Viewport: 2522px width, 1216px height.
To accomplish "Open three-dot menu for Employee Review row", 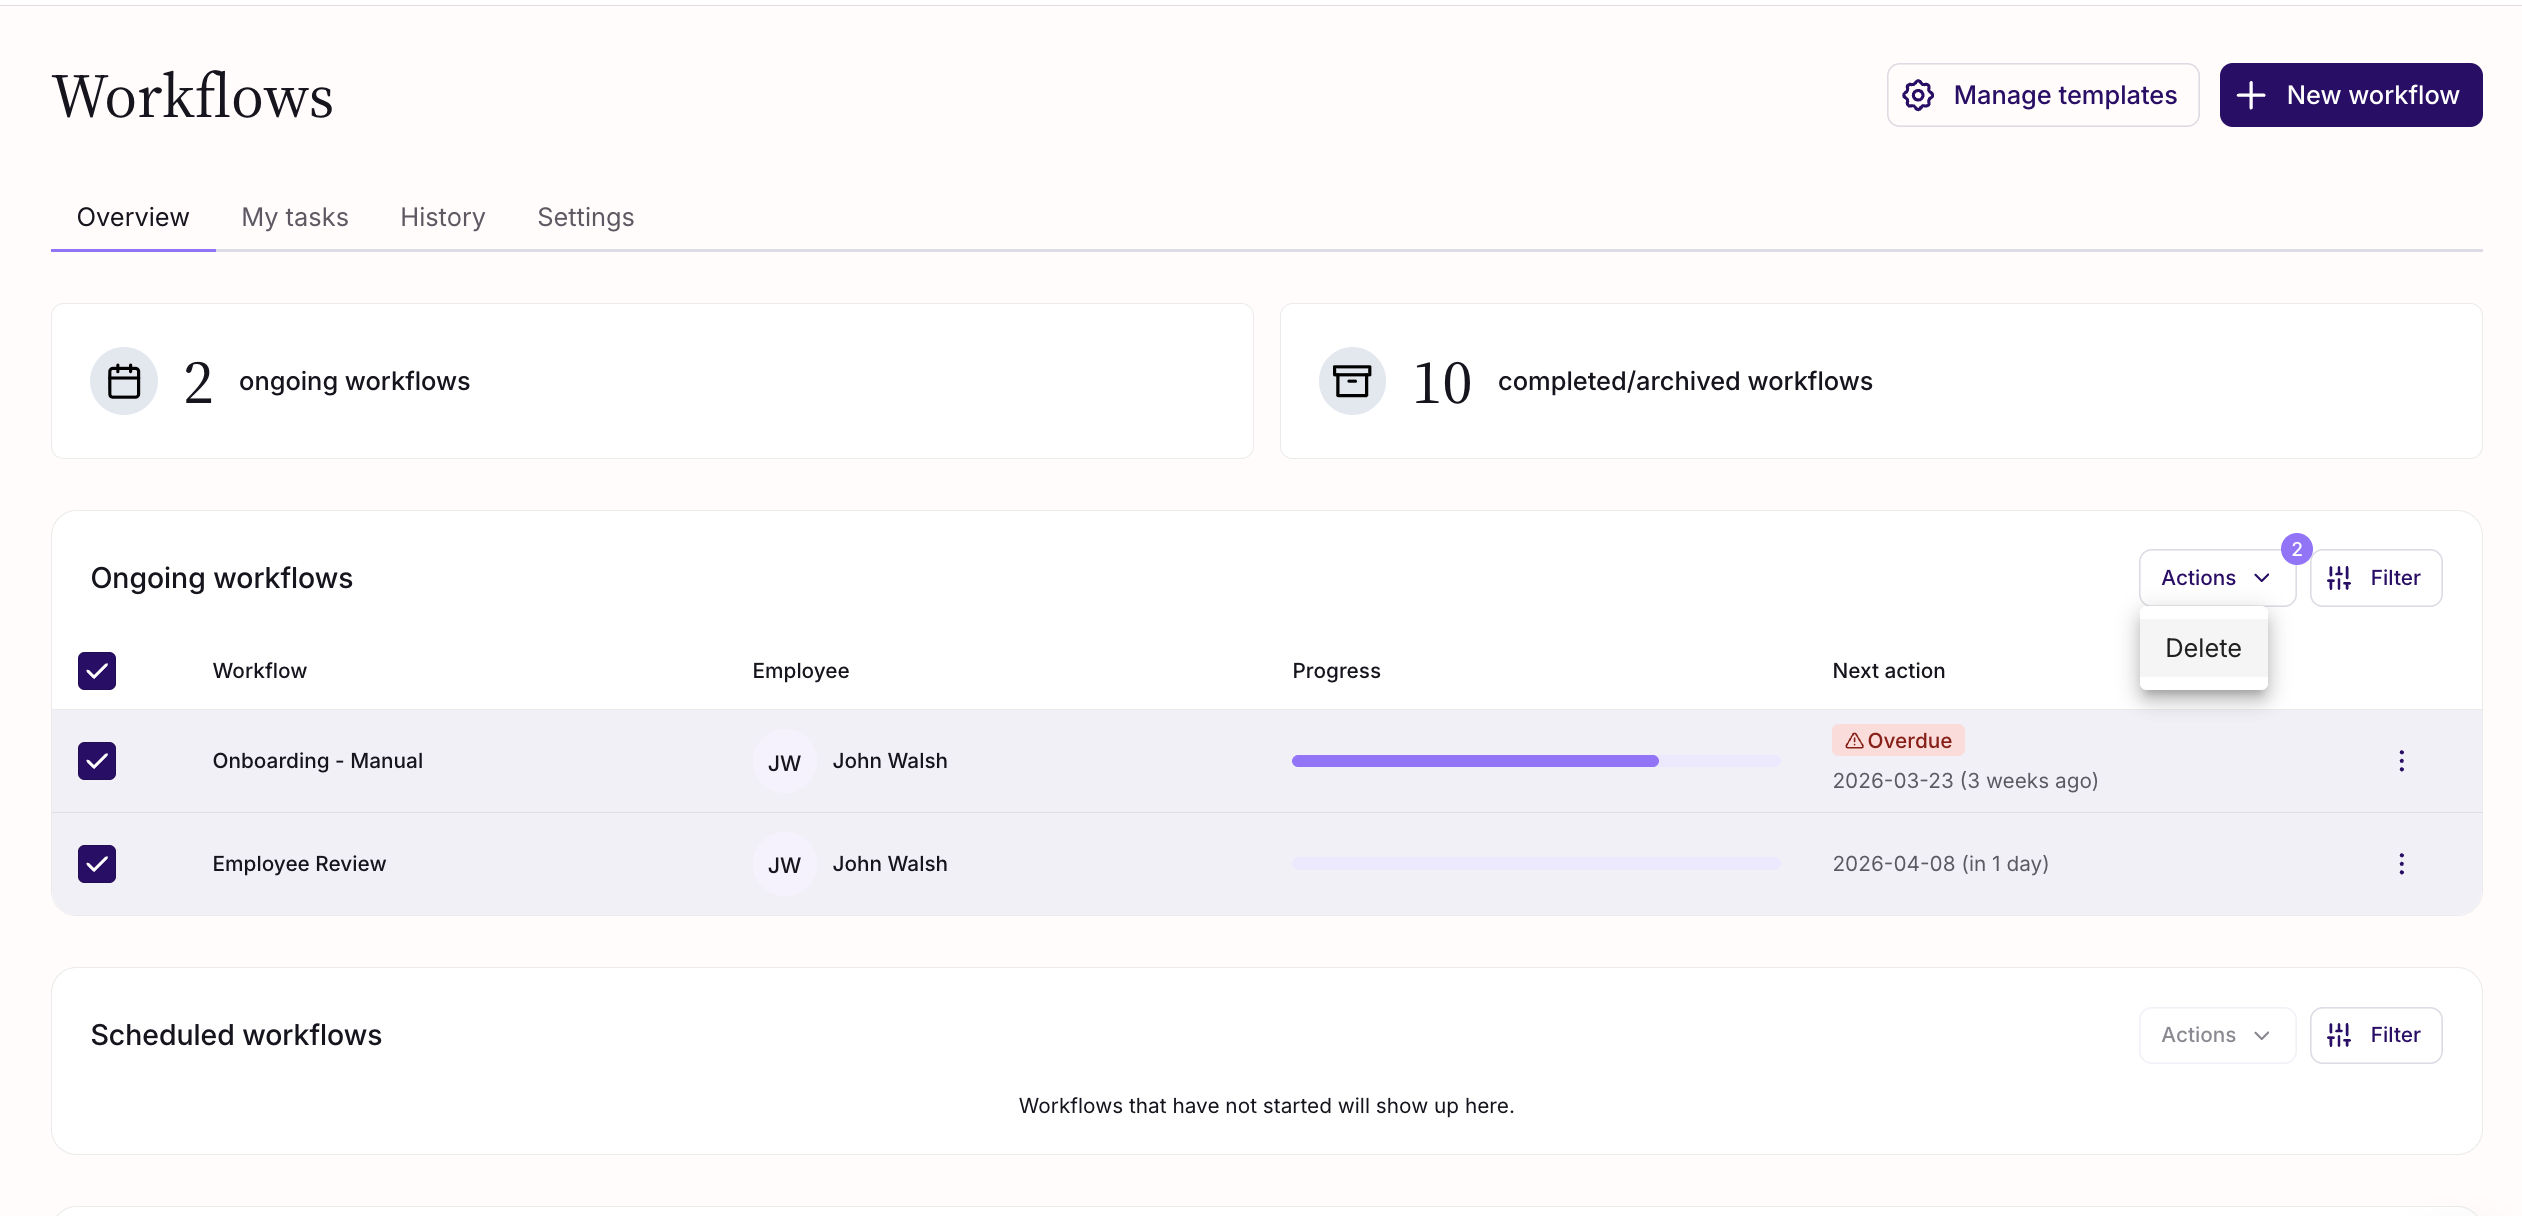I will click(x=2401, y=864).
